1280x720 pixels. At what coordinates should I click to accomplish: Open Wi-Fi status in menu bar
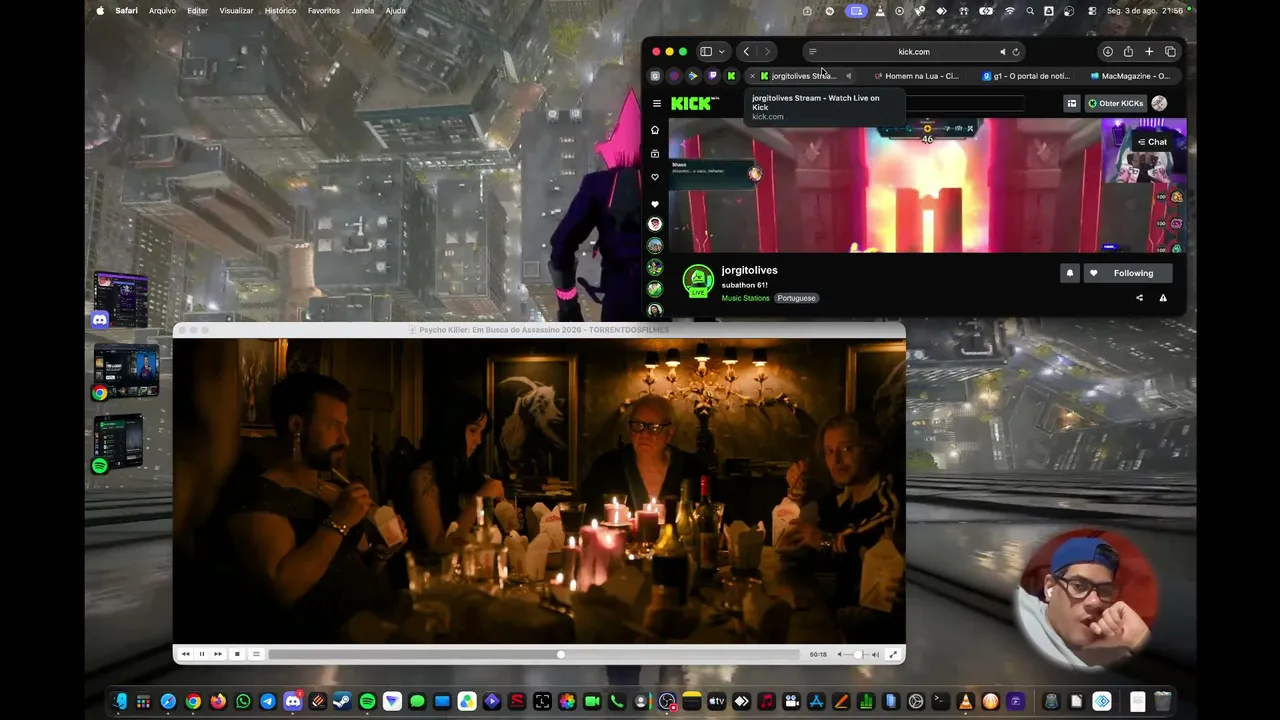(x=1009, y=11)
